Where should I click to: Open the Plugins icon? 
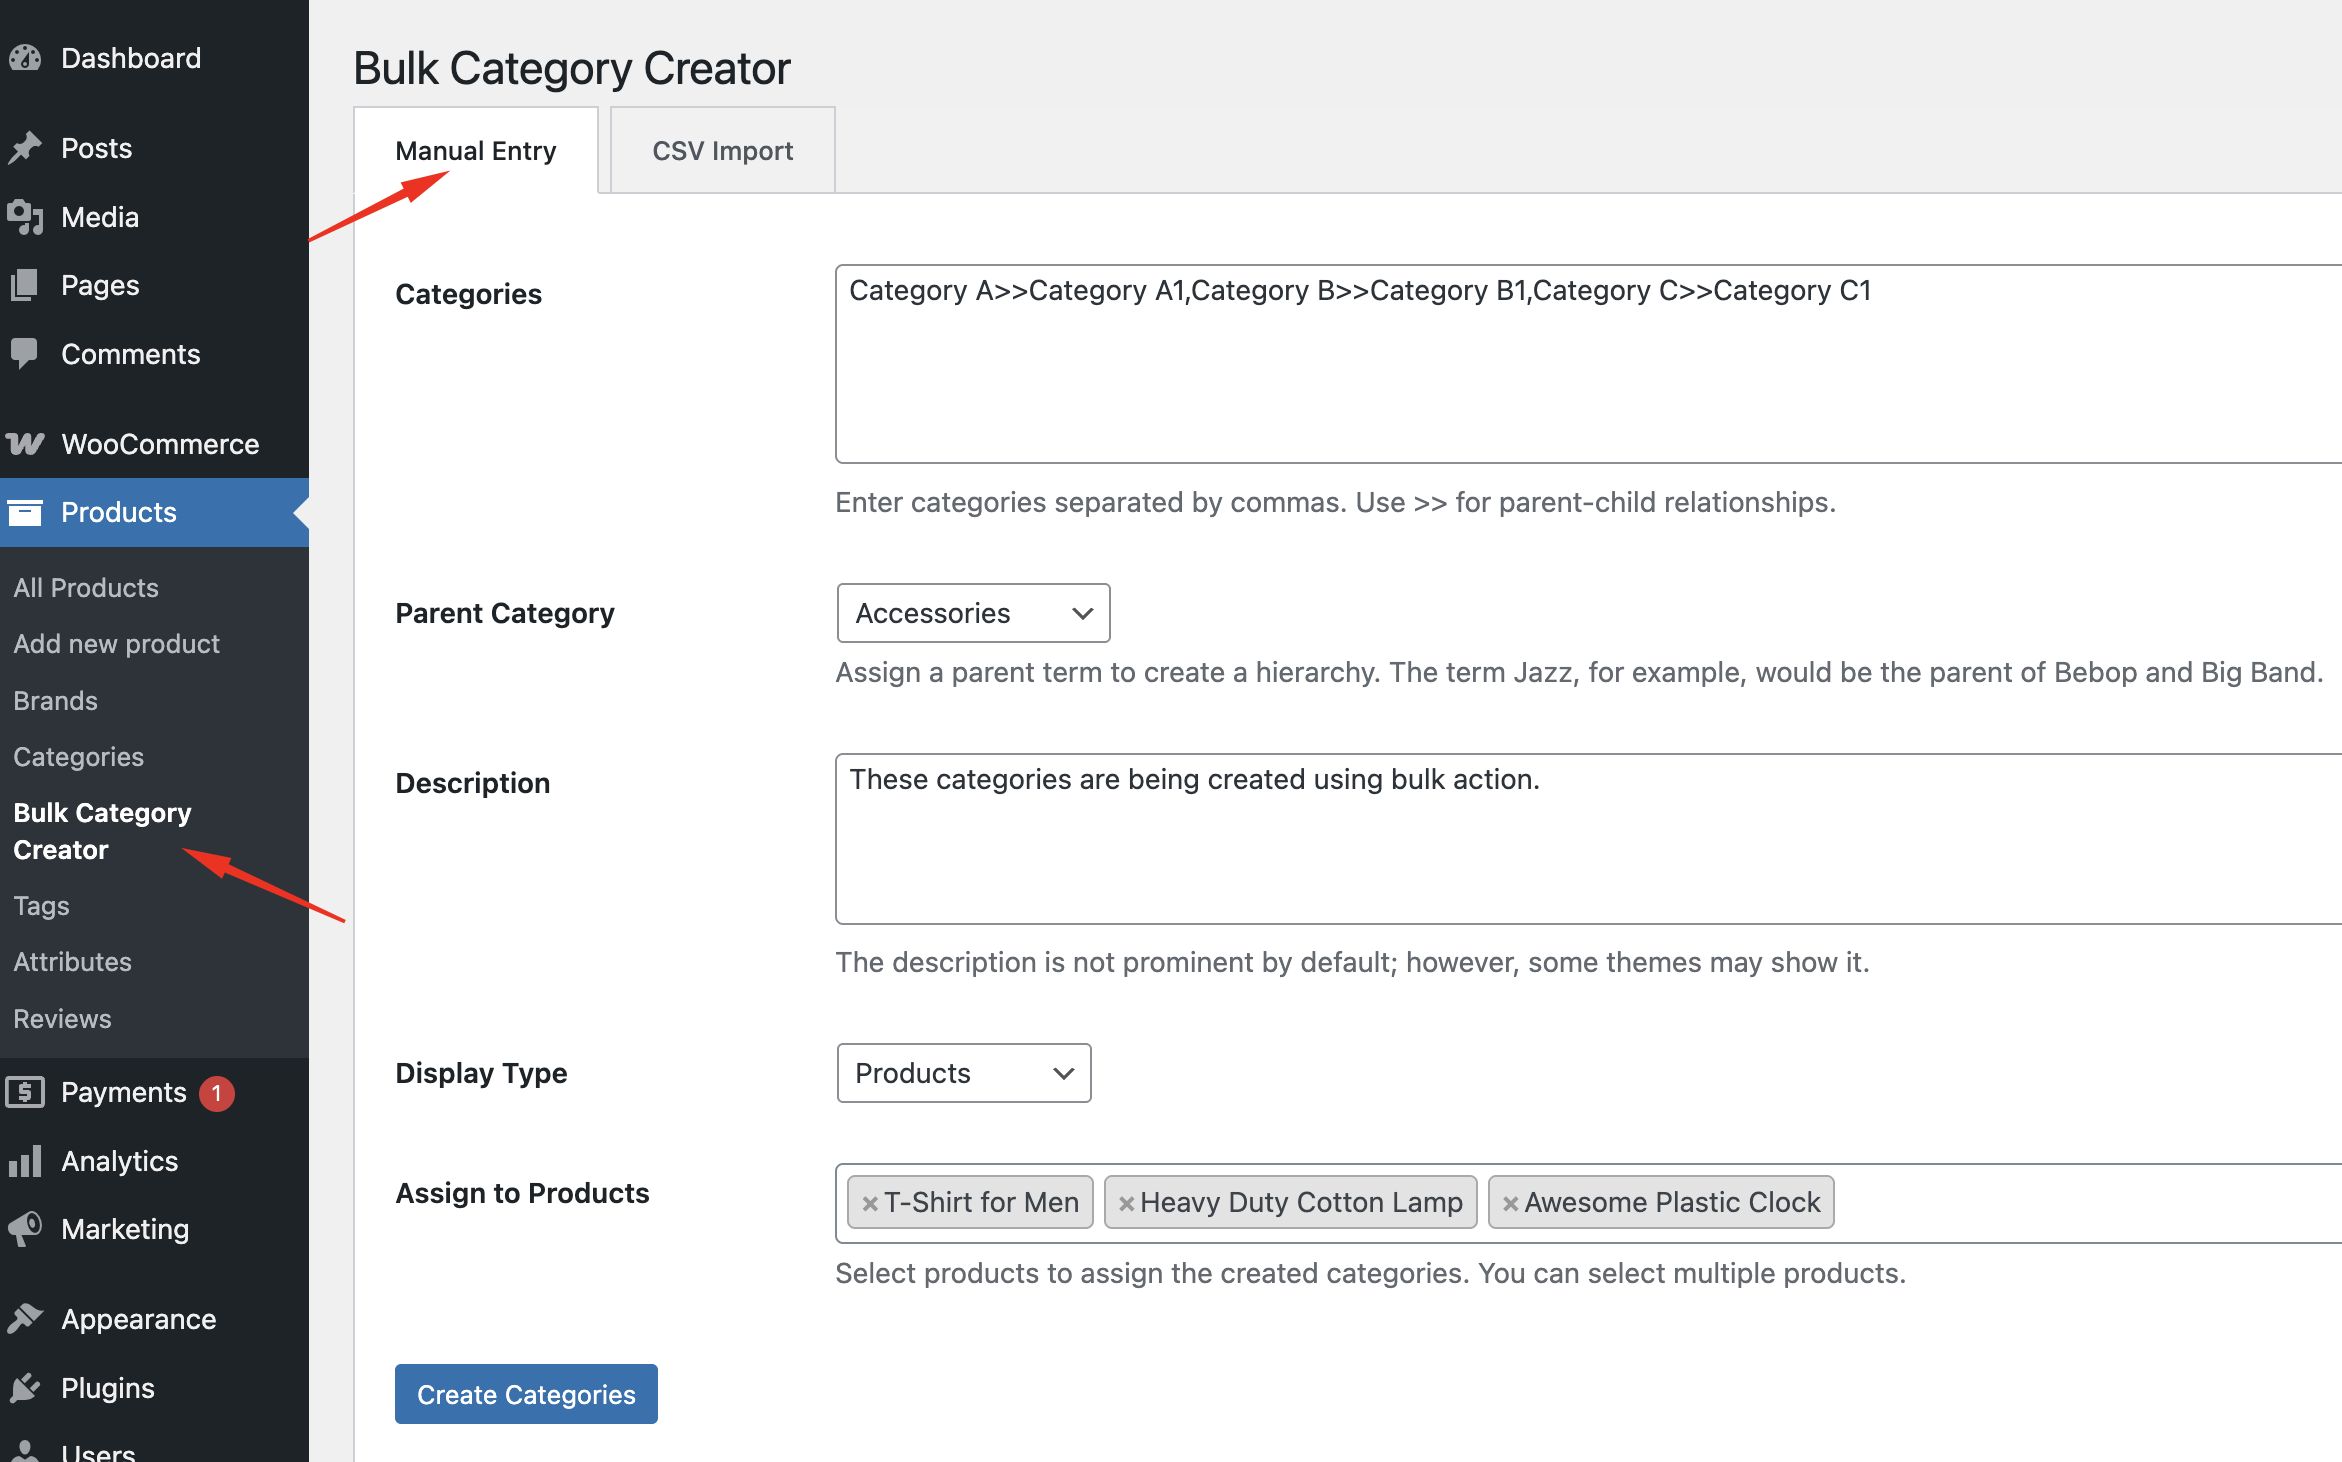point(26,1387)
